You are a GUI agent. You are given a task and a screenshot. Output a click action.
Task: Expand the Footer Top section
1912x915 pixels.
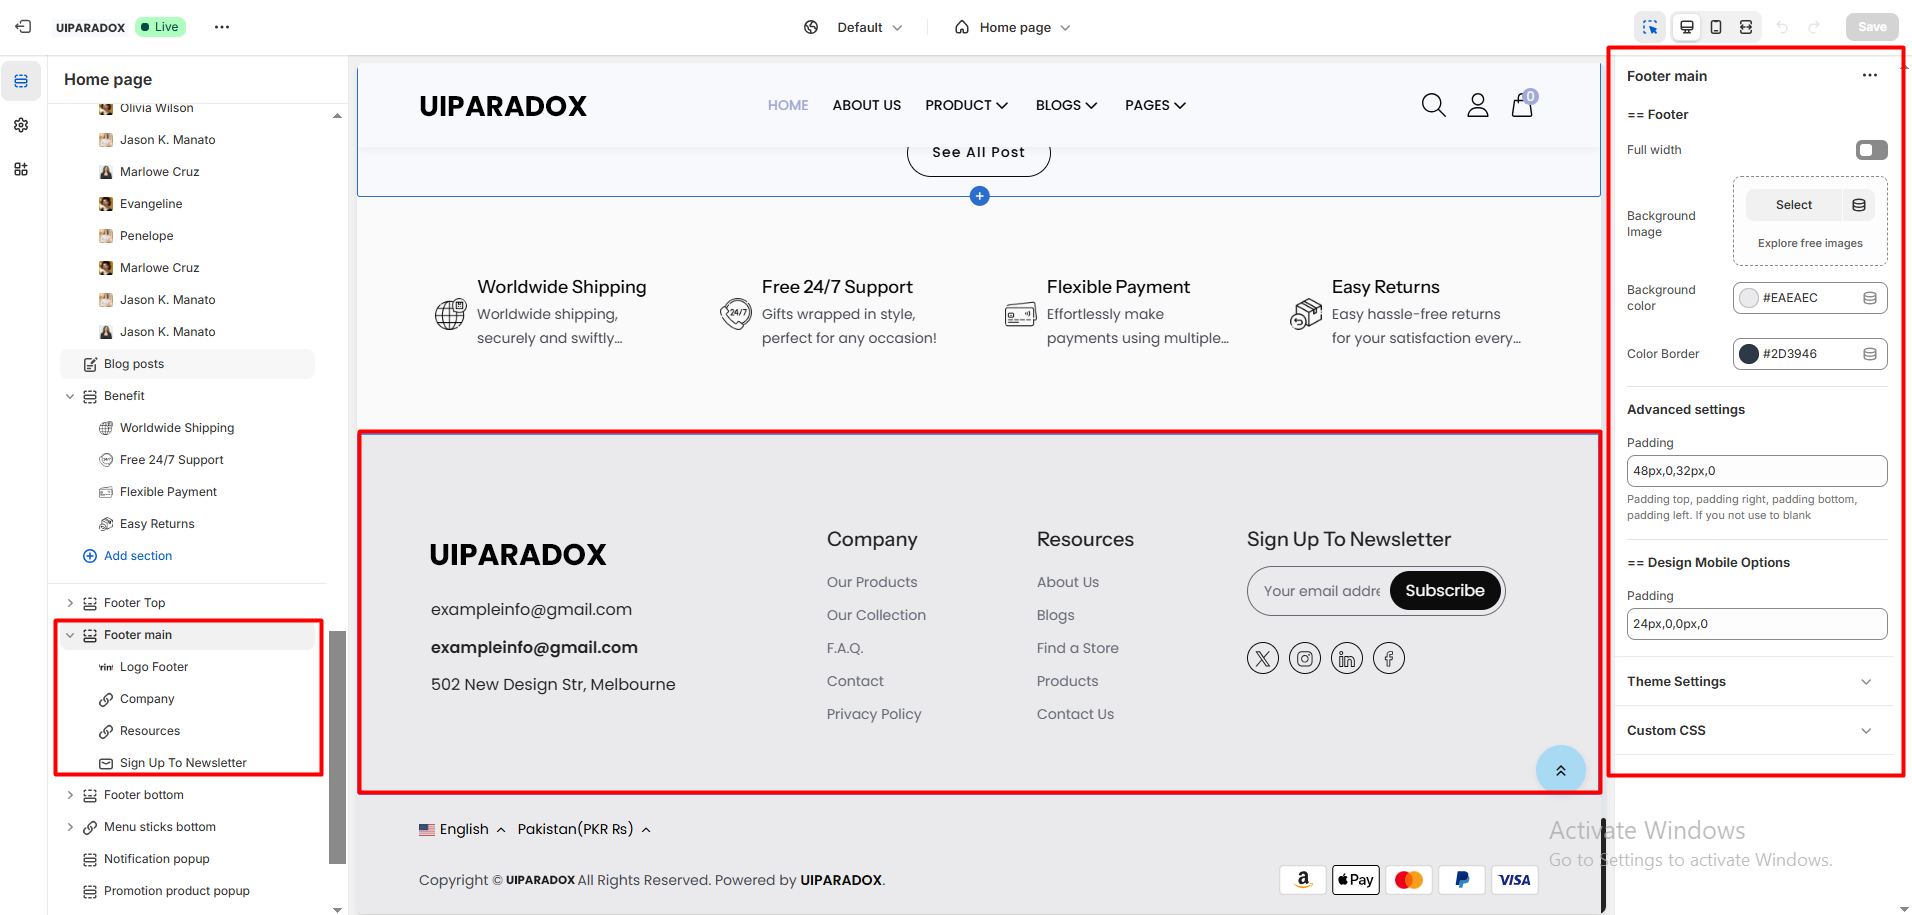pos(70,603)
